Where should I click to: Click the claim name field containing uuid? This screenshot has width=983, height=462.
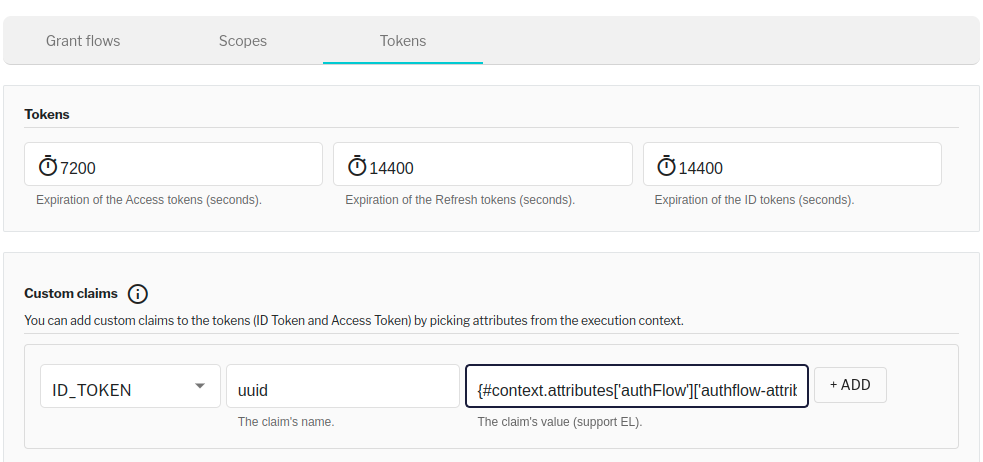342,390
